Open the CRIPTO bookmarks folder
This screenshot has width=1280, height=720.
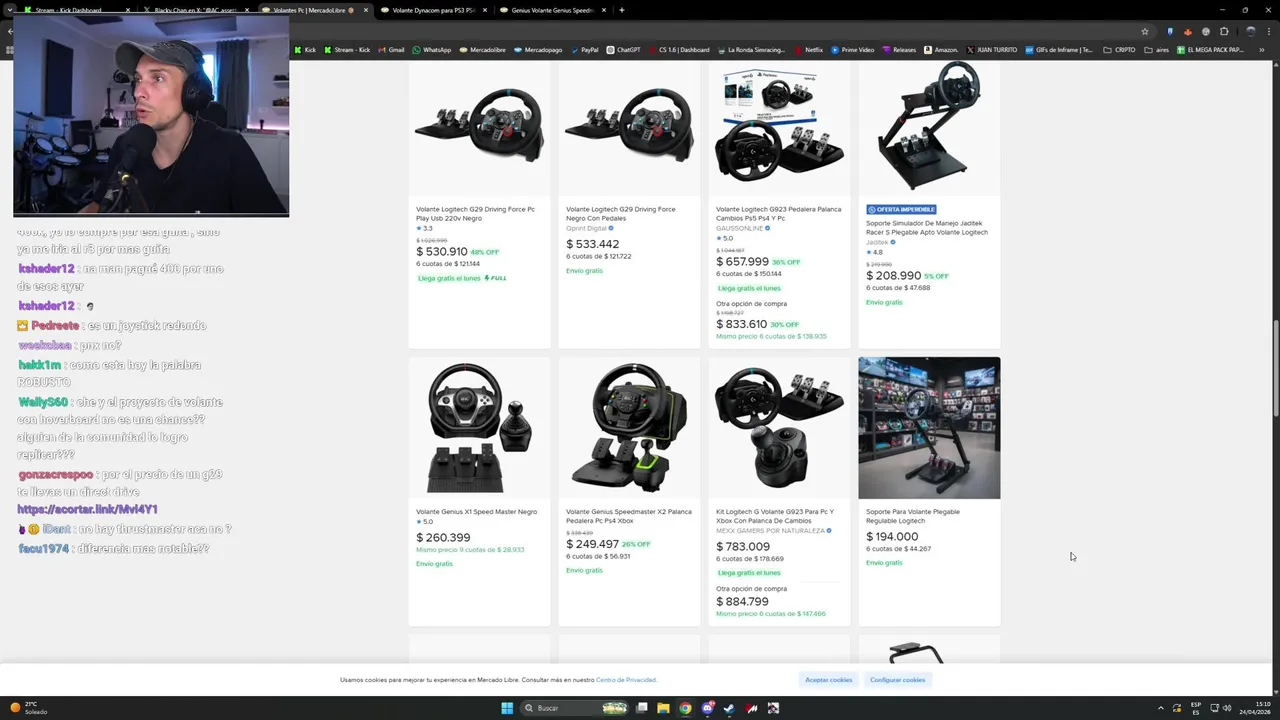1119,50
